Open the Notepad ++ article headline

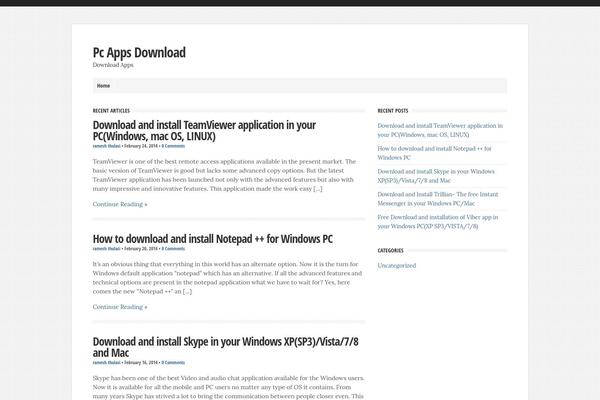tap(213, 239)
